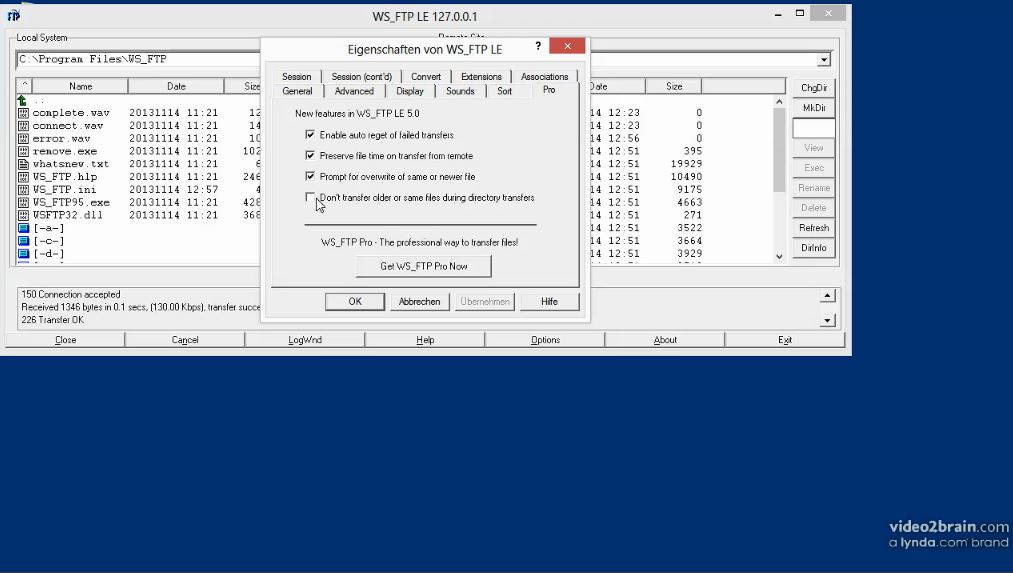Select the WSFTP32.dll file icon

click(x=23, y=215)
